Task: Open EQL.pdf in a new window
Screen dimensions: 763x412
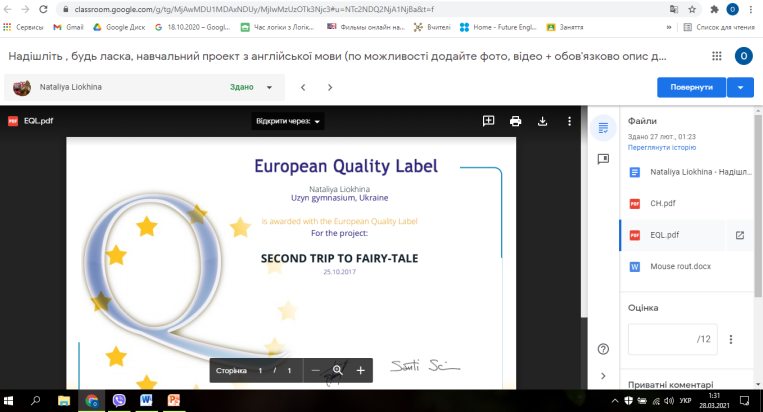Action: coord(740,235)
